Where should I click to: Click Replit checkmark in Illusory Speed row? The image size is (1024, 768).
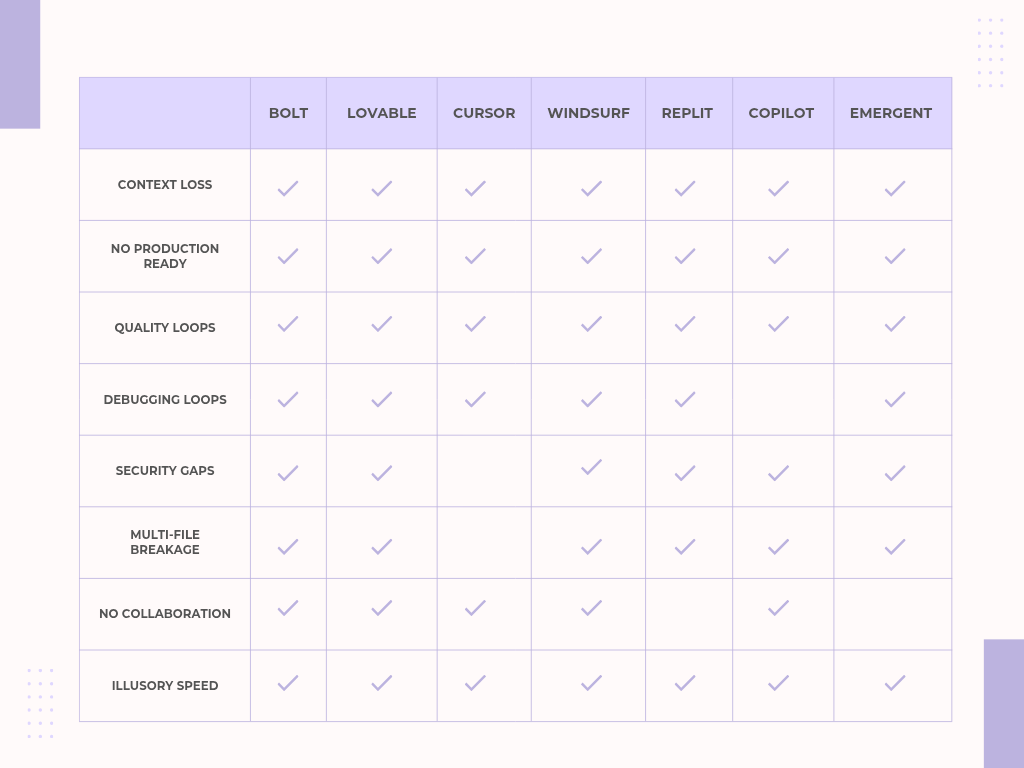coord(685,683)
